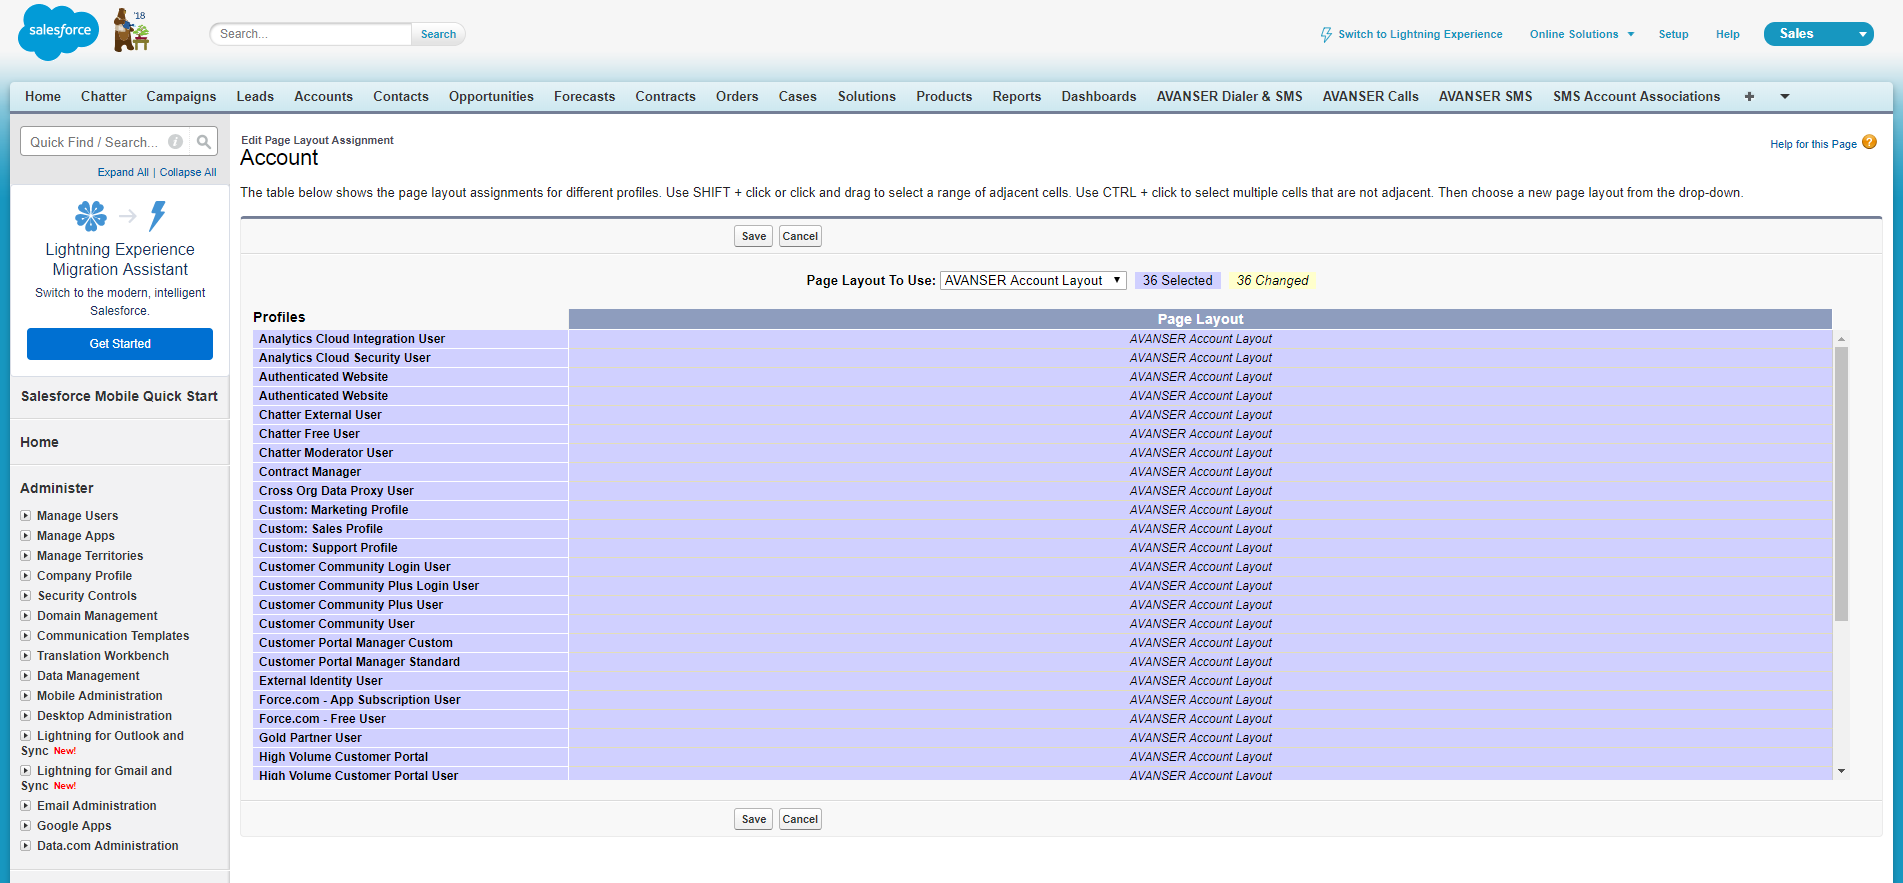The height and width of the screenshot is (883, 1903).
Task: Expand the Security Controls section
Action: 26,596
